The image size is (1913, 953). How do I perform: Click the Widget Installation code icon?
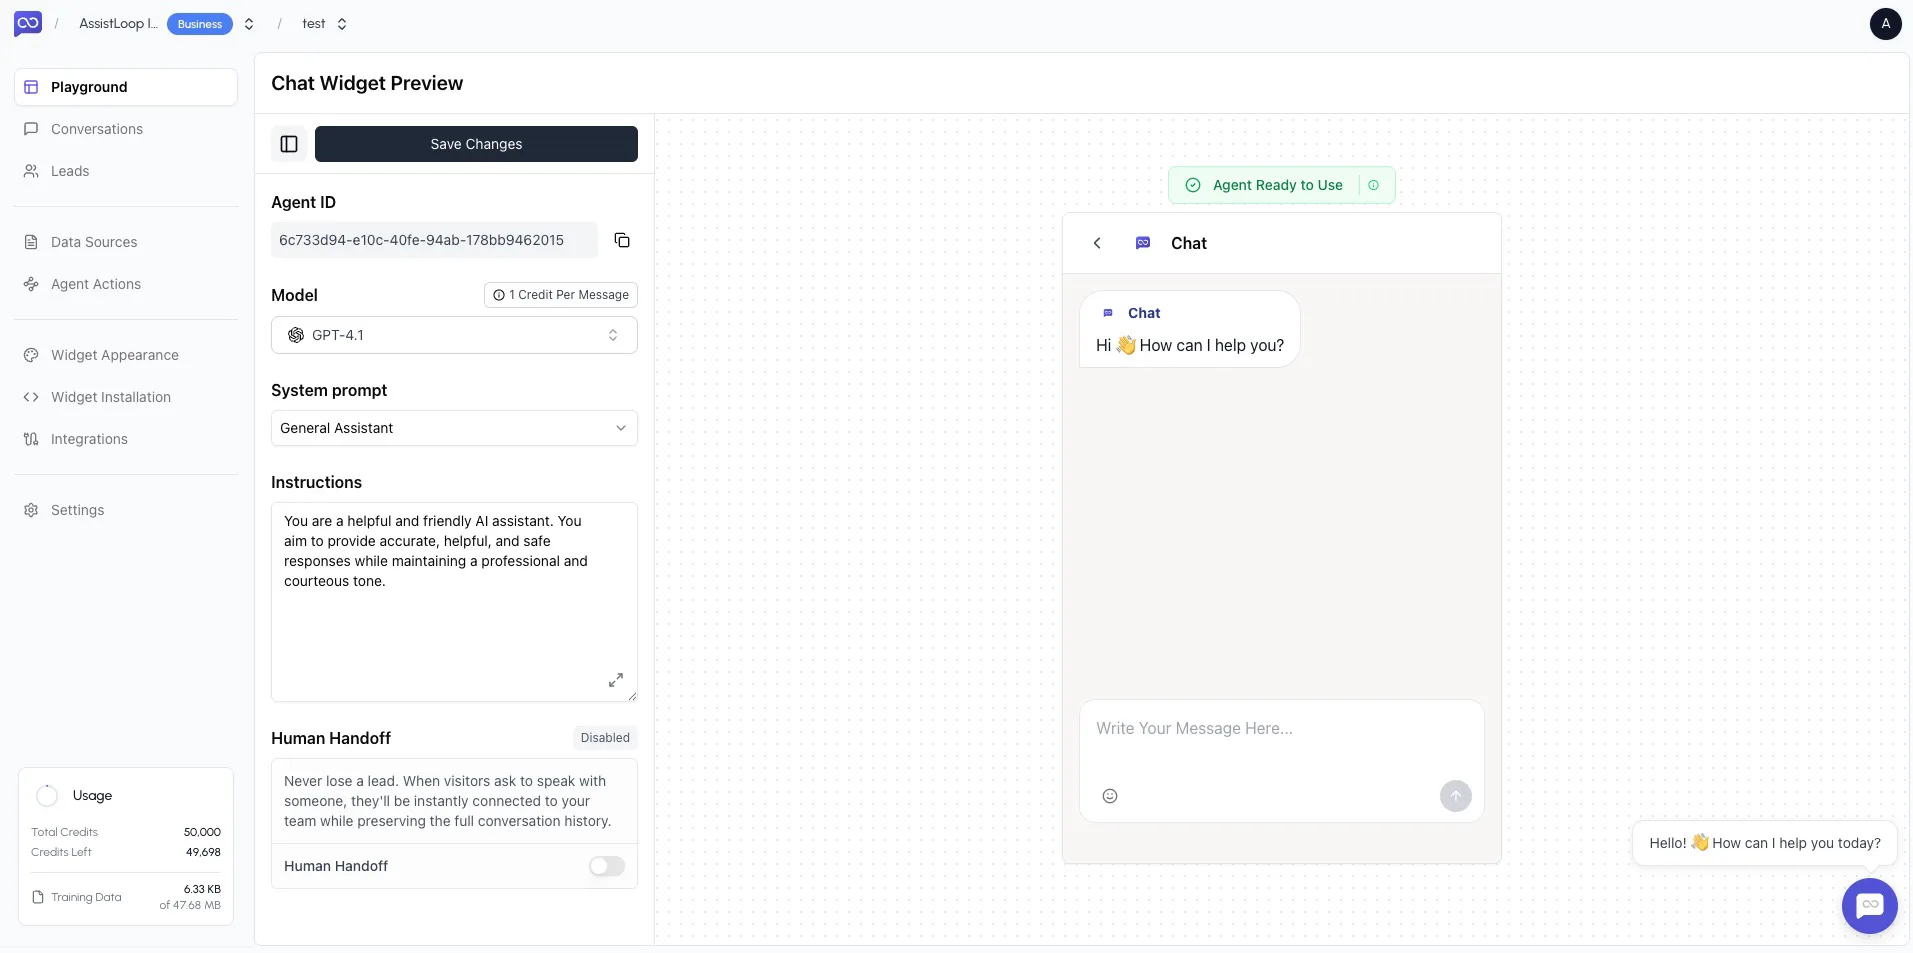click(31, 397)
